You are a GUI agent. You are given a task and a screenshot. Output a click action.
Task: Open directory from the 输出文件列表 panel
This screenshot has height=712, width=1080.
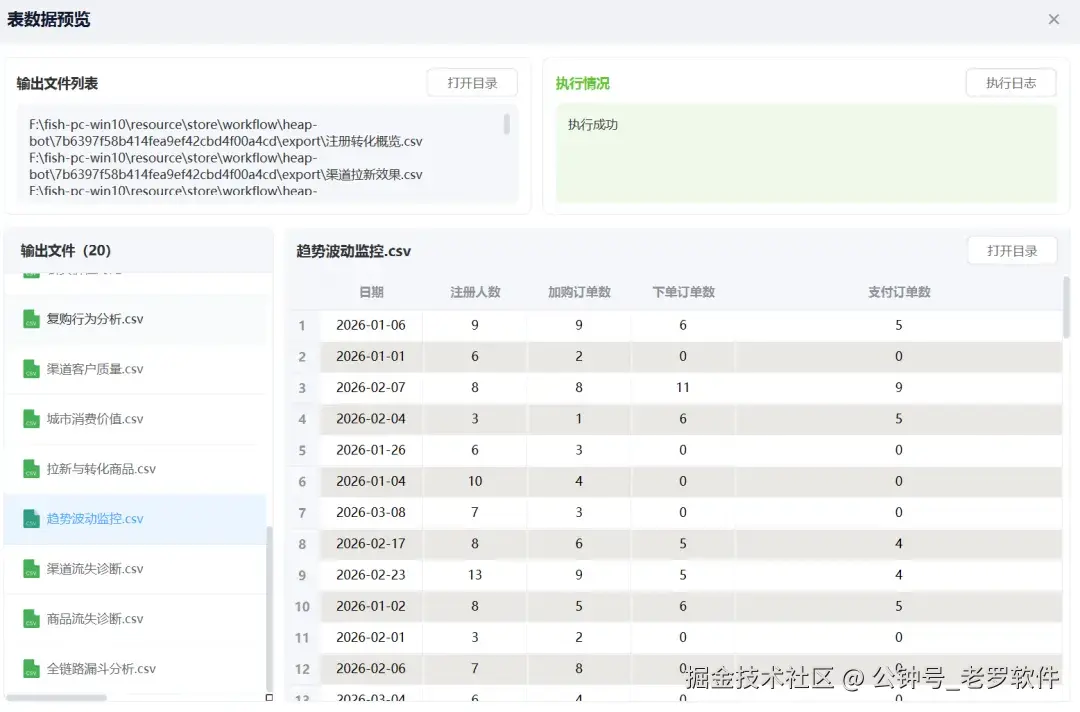[x=472, y=83]
